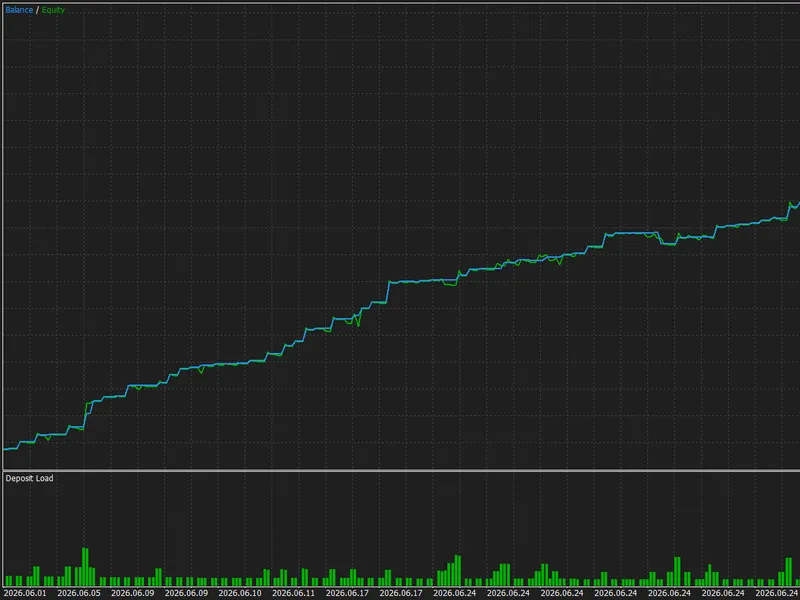Select the 2026.06.01 date axis label

[x=25, y=593]
